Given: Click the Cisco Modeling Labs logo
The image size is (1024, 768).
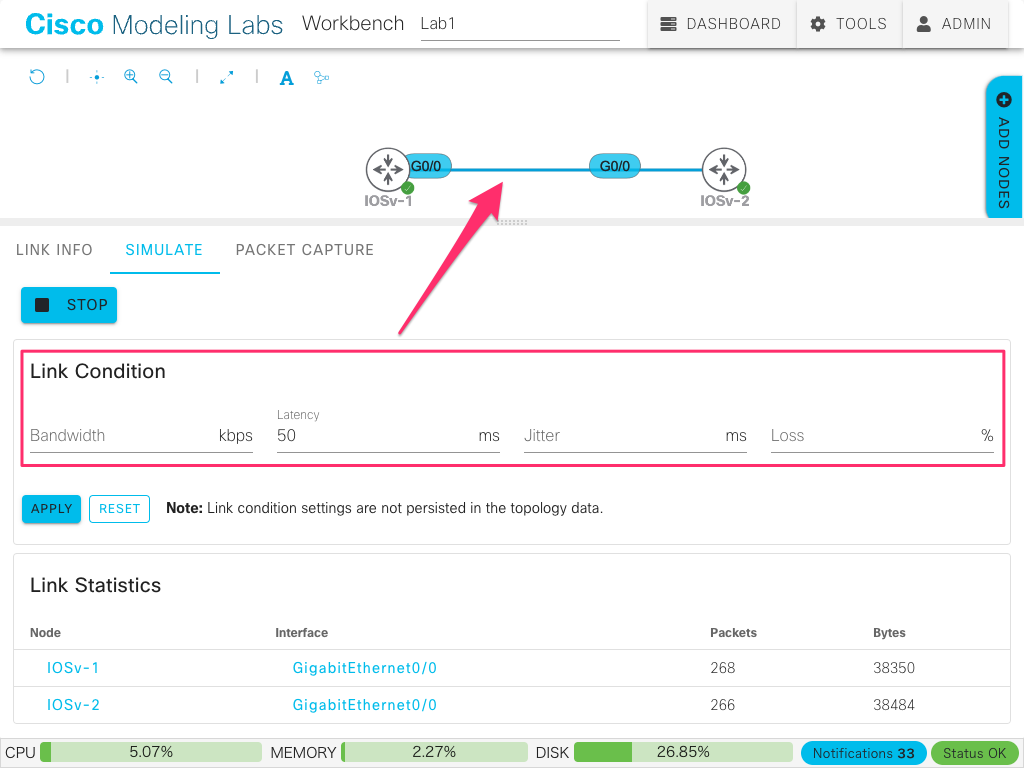Looking at the screenshot, I should point(154,25).
